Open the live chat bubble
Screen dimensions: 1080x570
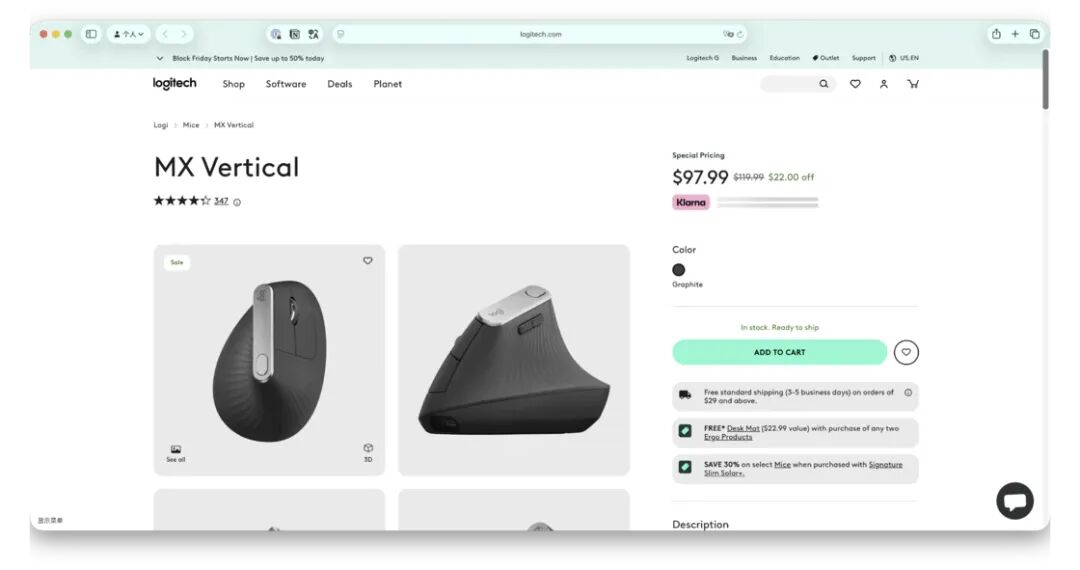pyautogui.click(x=1015, y=501)
